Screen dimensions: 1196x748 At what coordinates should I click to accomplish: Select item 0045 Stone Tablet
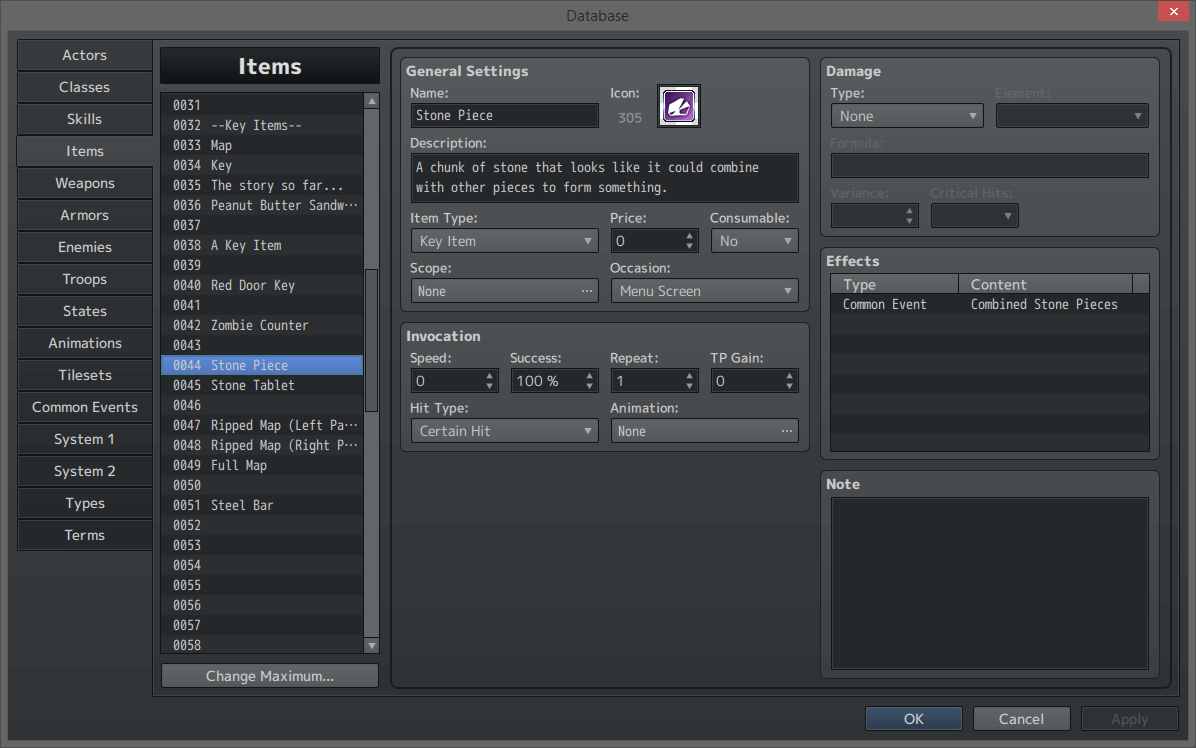[x=262, y=385]
